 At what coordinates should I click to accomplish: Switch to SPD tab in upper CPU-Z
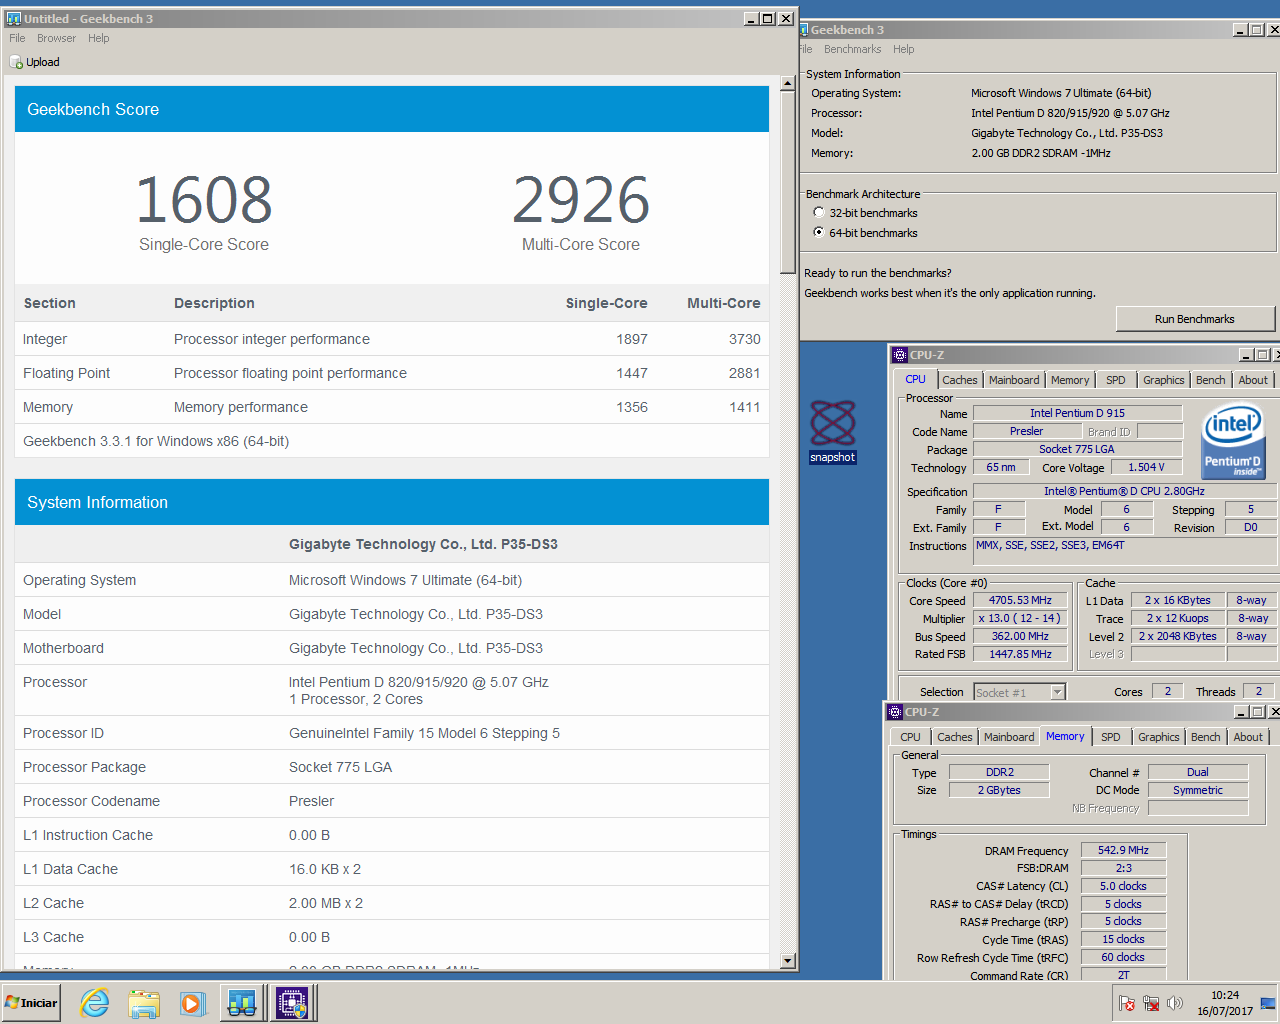coord(1116,380)
